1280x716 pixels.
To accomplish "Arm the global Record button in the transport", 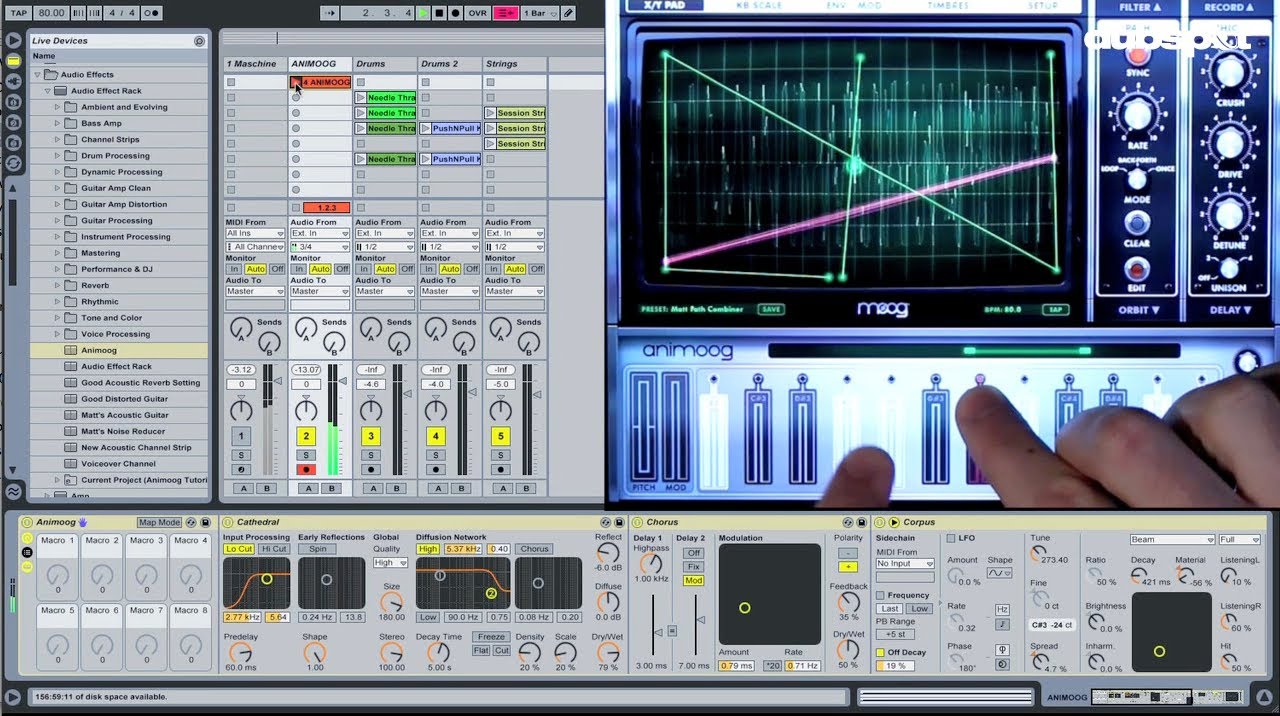I will pos(455,13).
